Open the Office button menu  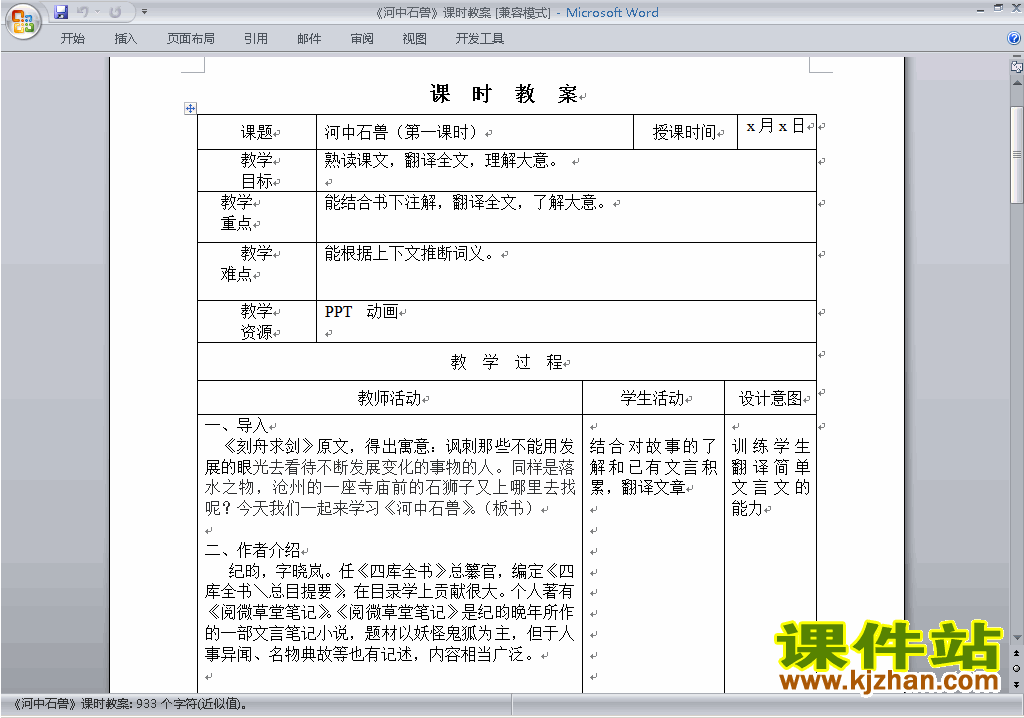coord(23,22)
